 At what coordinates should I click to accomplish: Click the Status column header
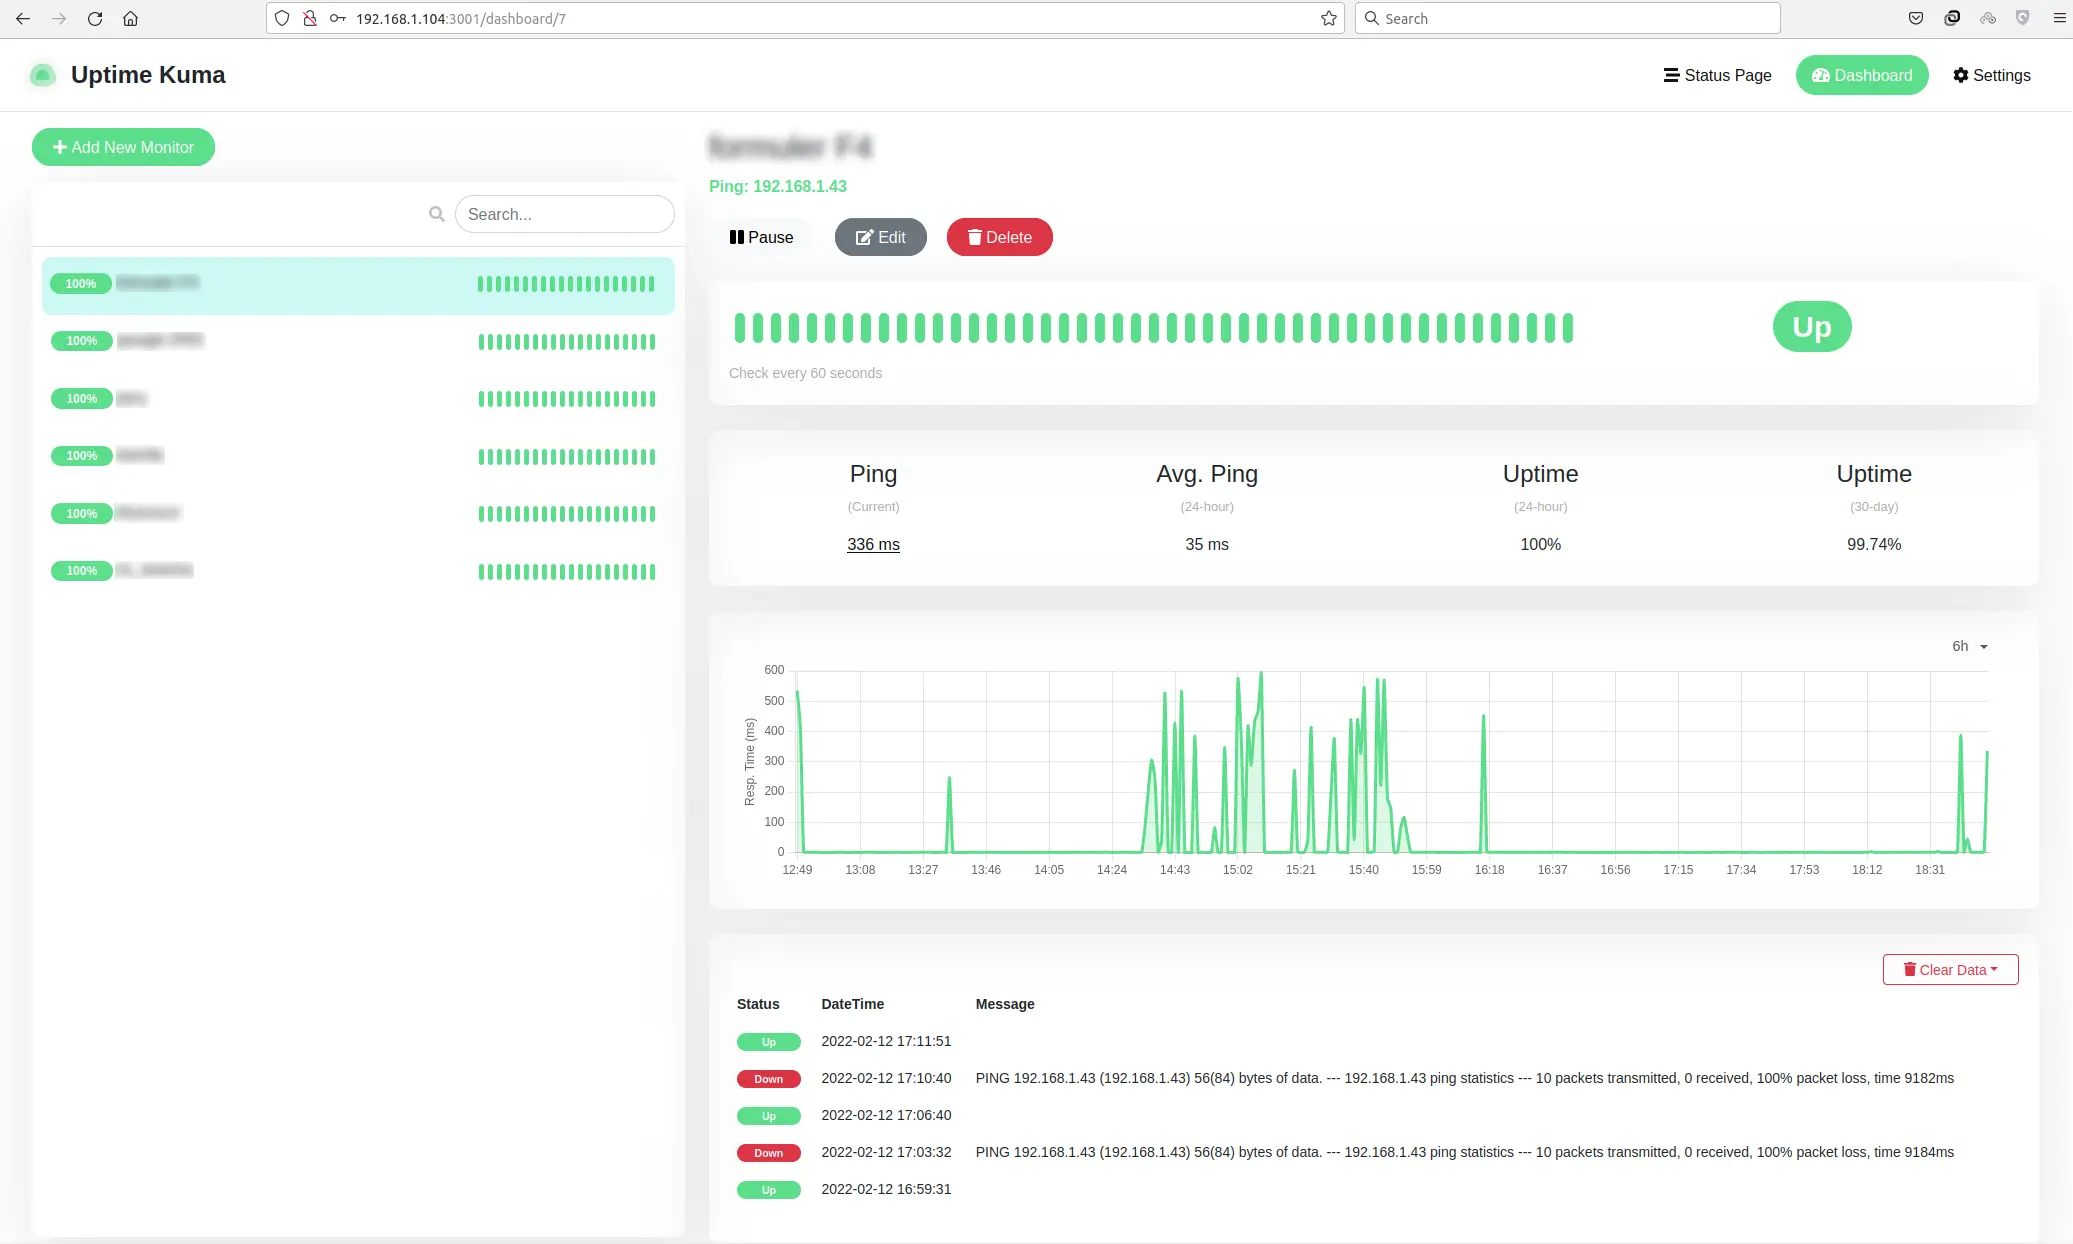(x=758, y=1004)
